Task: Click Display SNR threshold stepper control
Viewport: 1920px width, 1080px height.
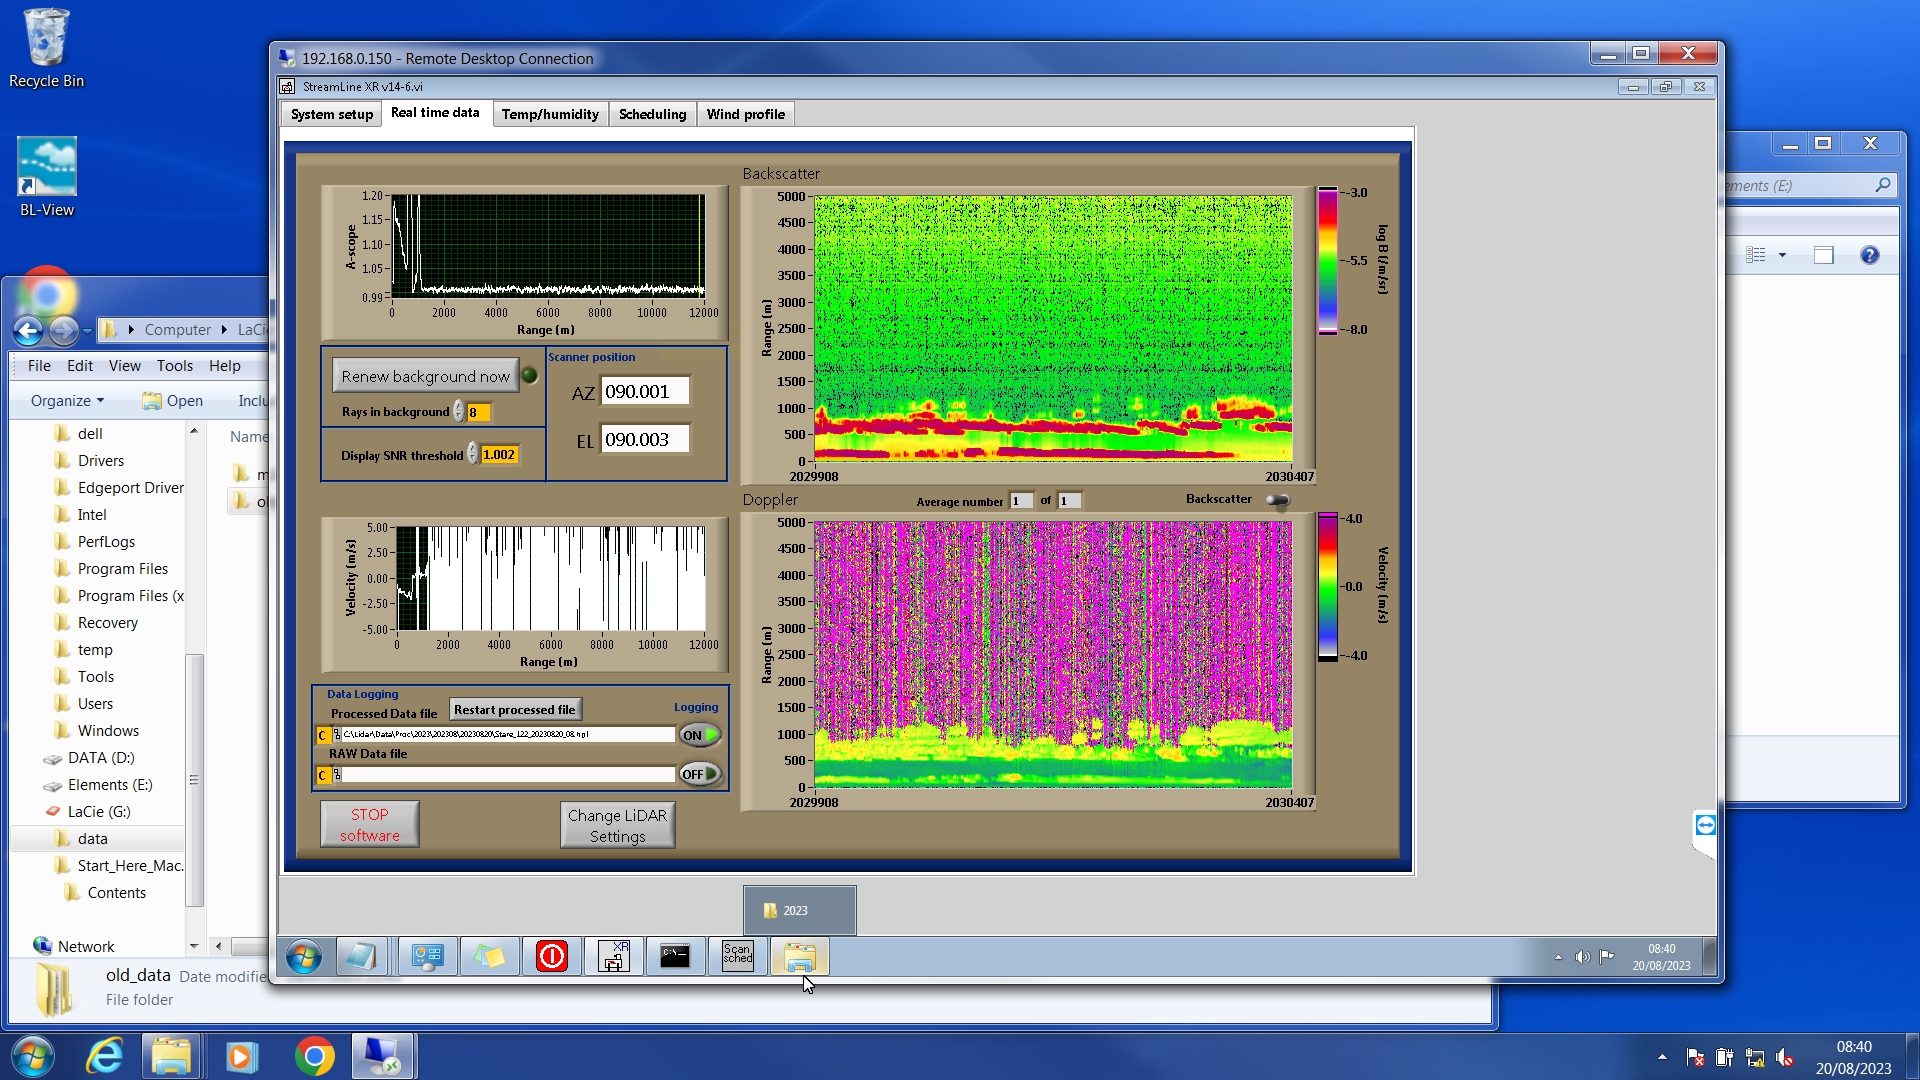Action: click(473, 455)
